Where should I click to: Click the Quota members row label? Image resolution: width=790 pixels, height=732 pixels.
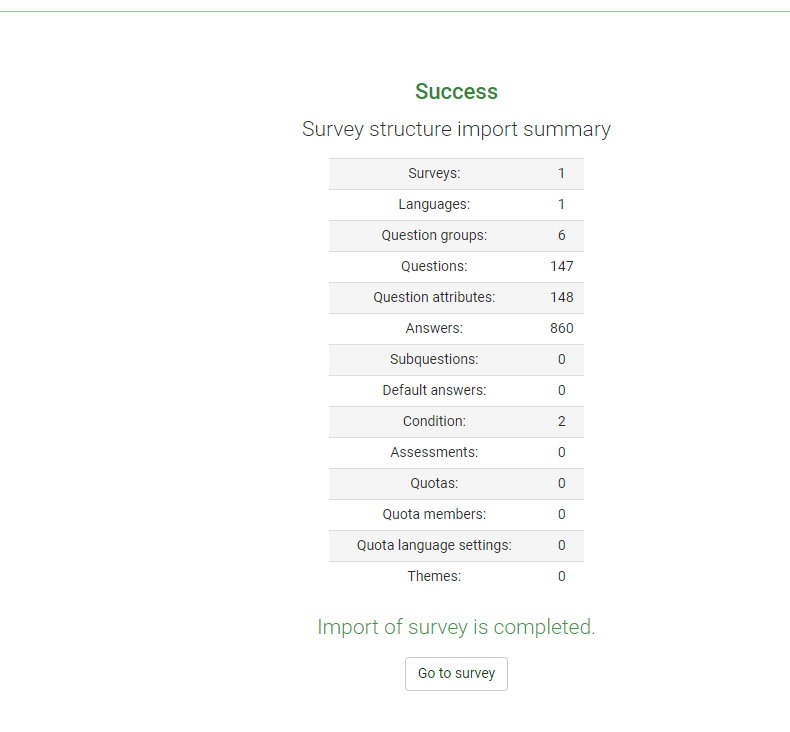pyautogui.click(x=434, y=514)
